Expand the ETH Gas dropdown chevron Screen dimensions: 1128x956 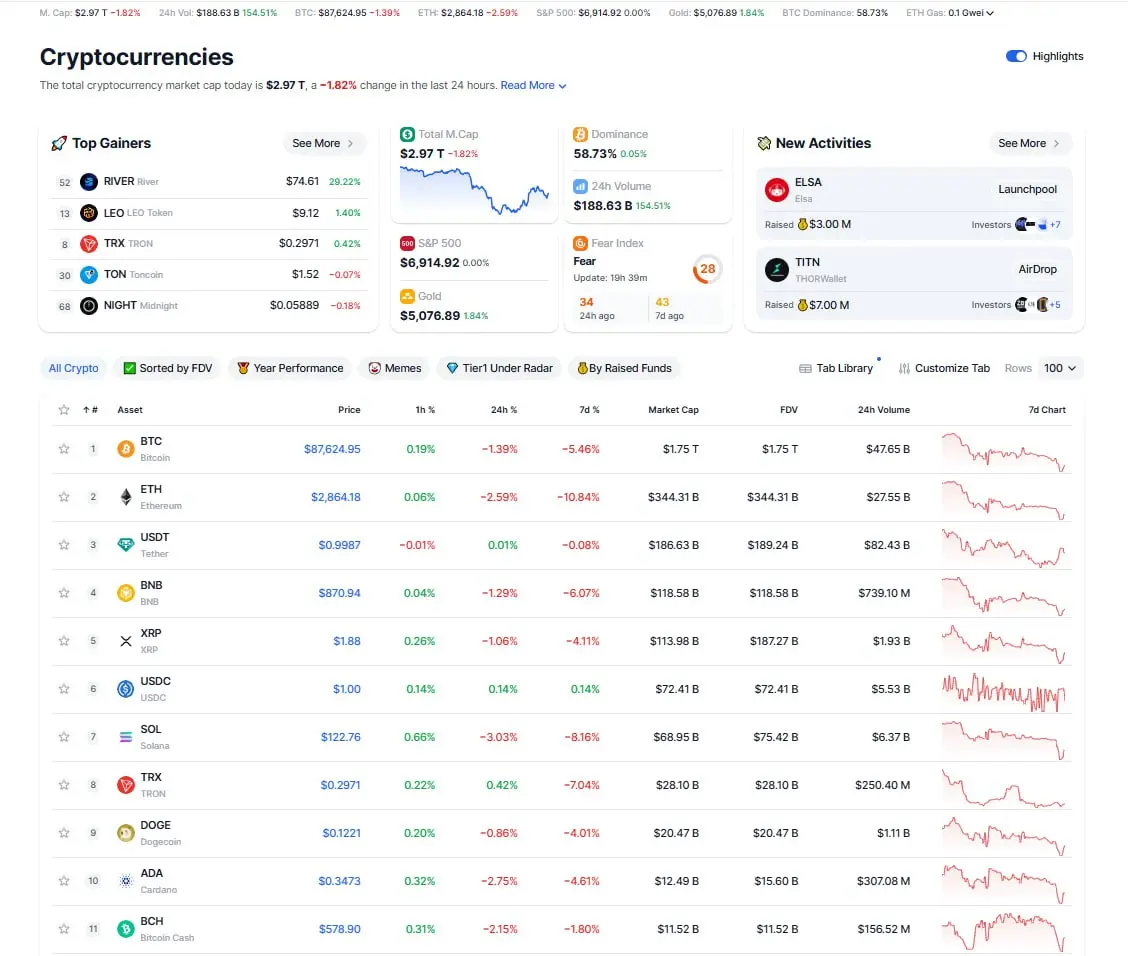pyautogui.click(x=990, y=13)
